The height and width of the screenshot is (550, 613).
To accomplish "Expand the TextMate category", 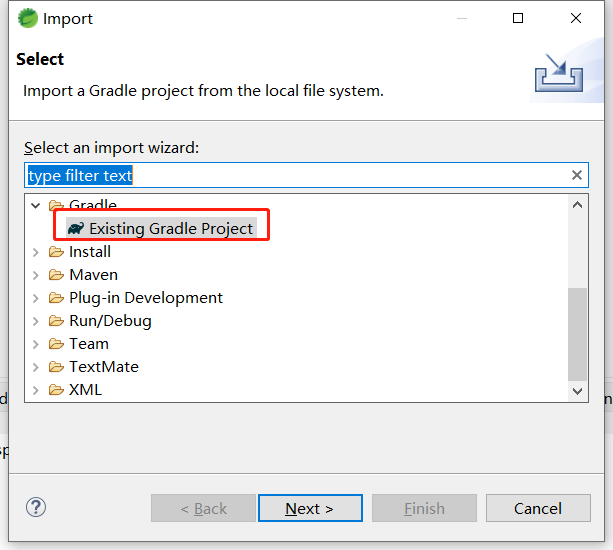I will tap(36, 367).
